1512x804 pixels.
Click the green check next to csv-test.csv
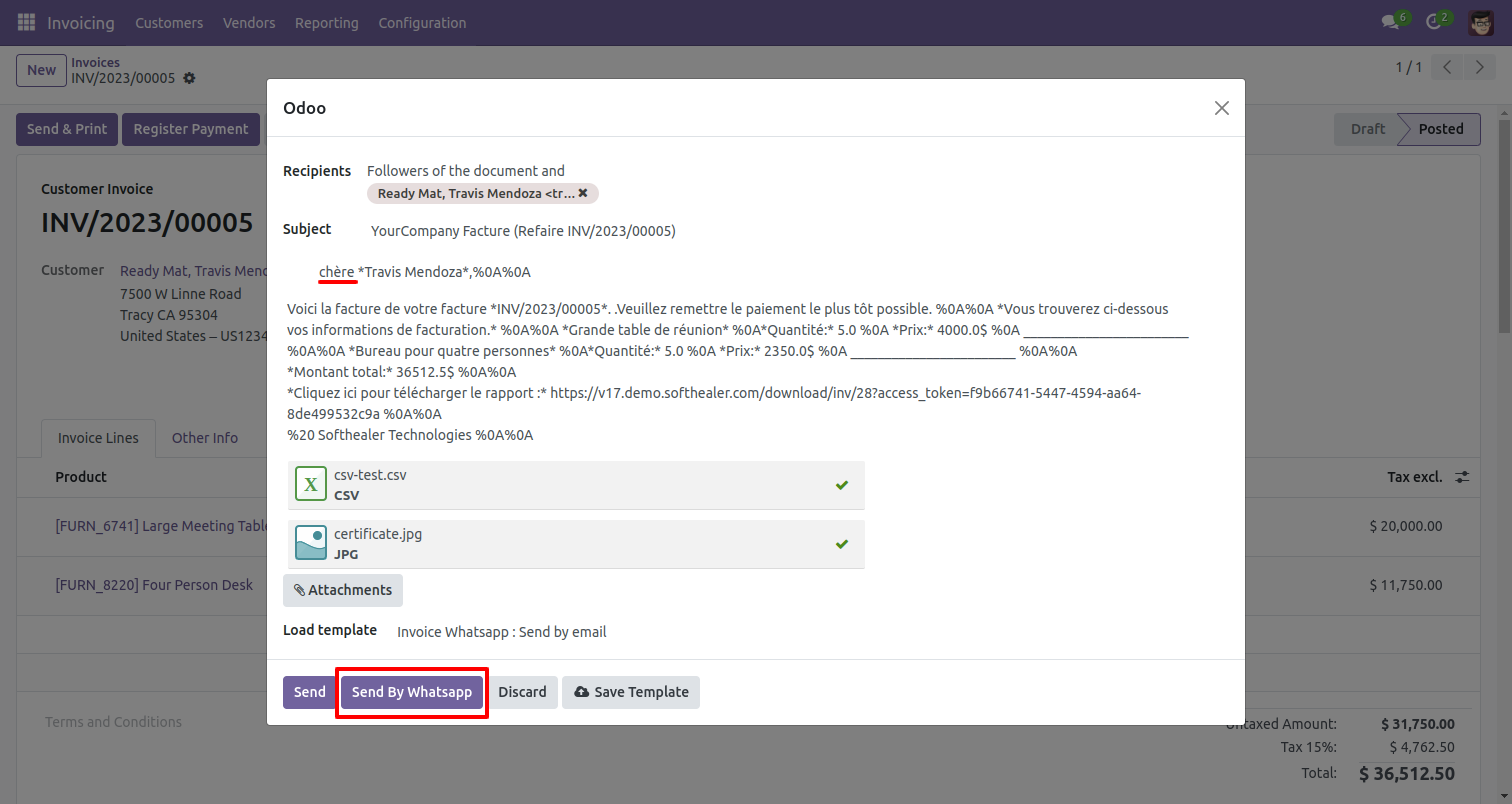pyautogui.click(x=842, y=485)
